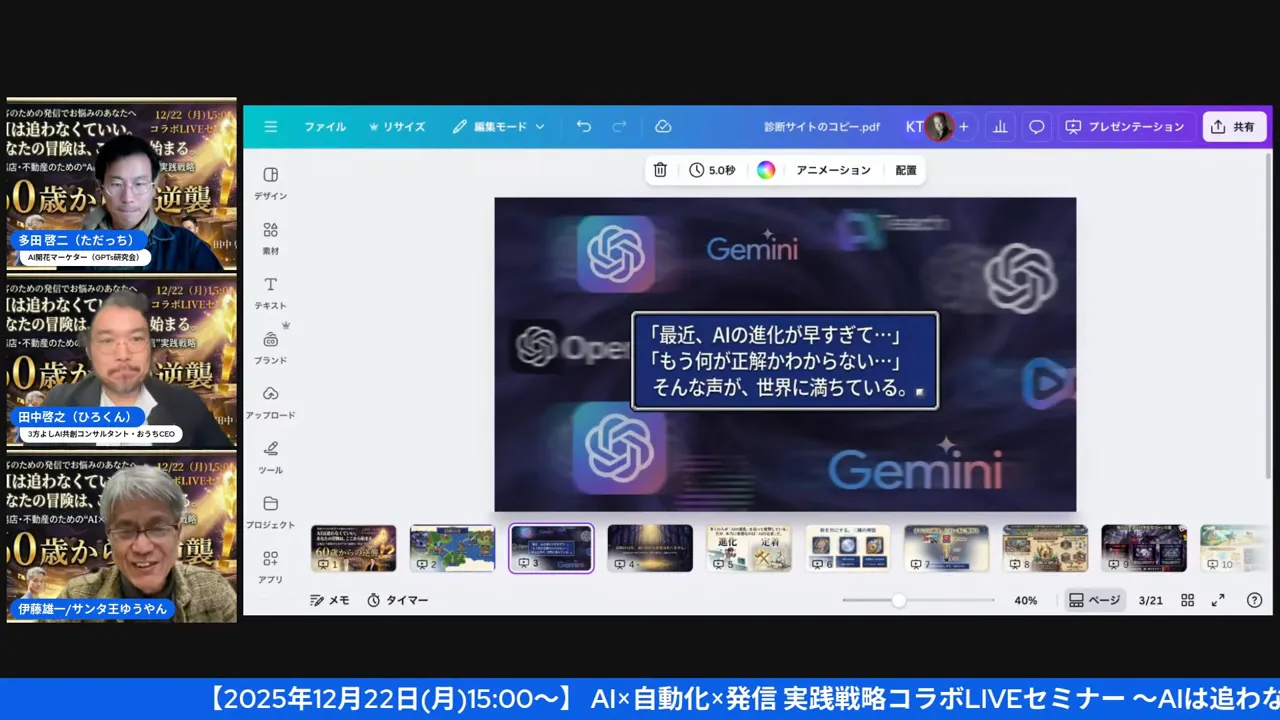Click the grid view icon near bottom right
1280x720 pixels.
pyautogui.click(x=1188, y=600)
